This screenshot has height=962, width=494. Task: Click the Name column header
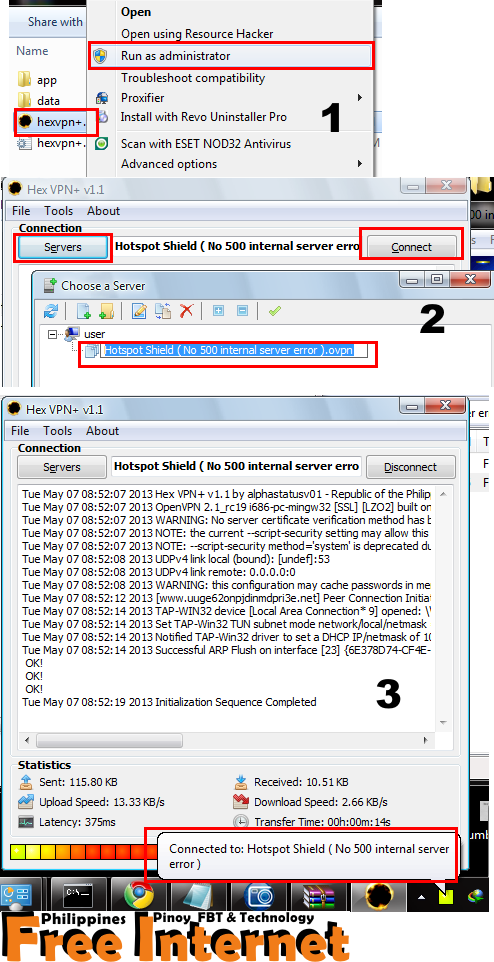coord(33,51)
